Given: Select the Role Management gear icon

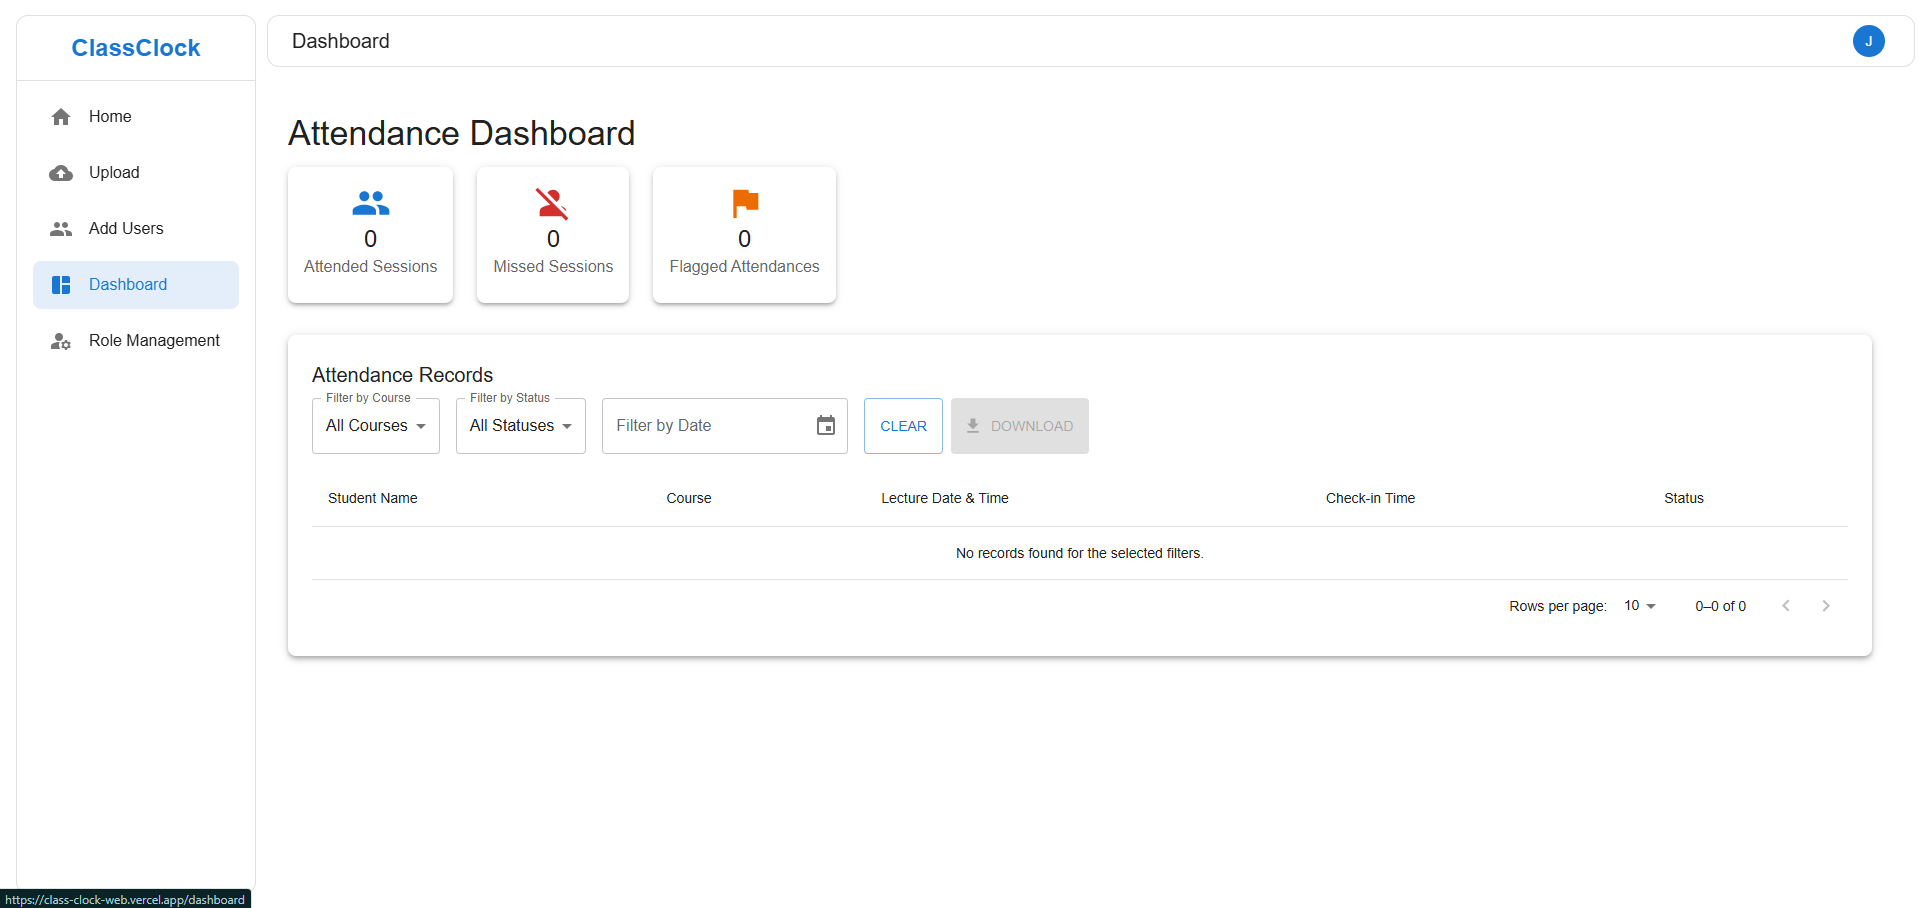Looking at the screenshot, I should 60,340.
